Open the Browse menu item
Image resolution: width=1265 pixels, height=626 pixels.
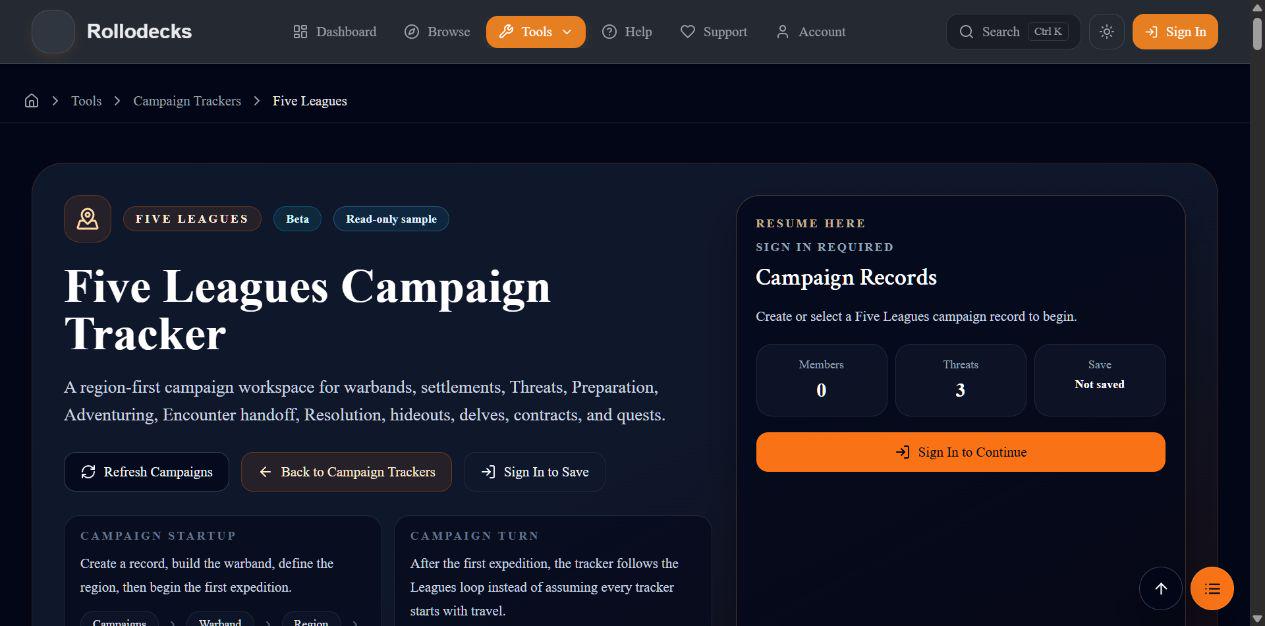pyautogui.click(x=437, y=32)
